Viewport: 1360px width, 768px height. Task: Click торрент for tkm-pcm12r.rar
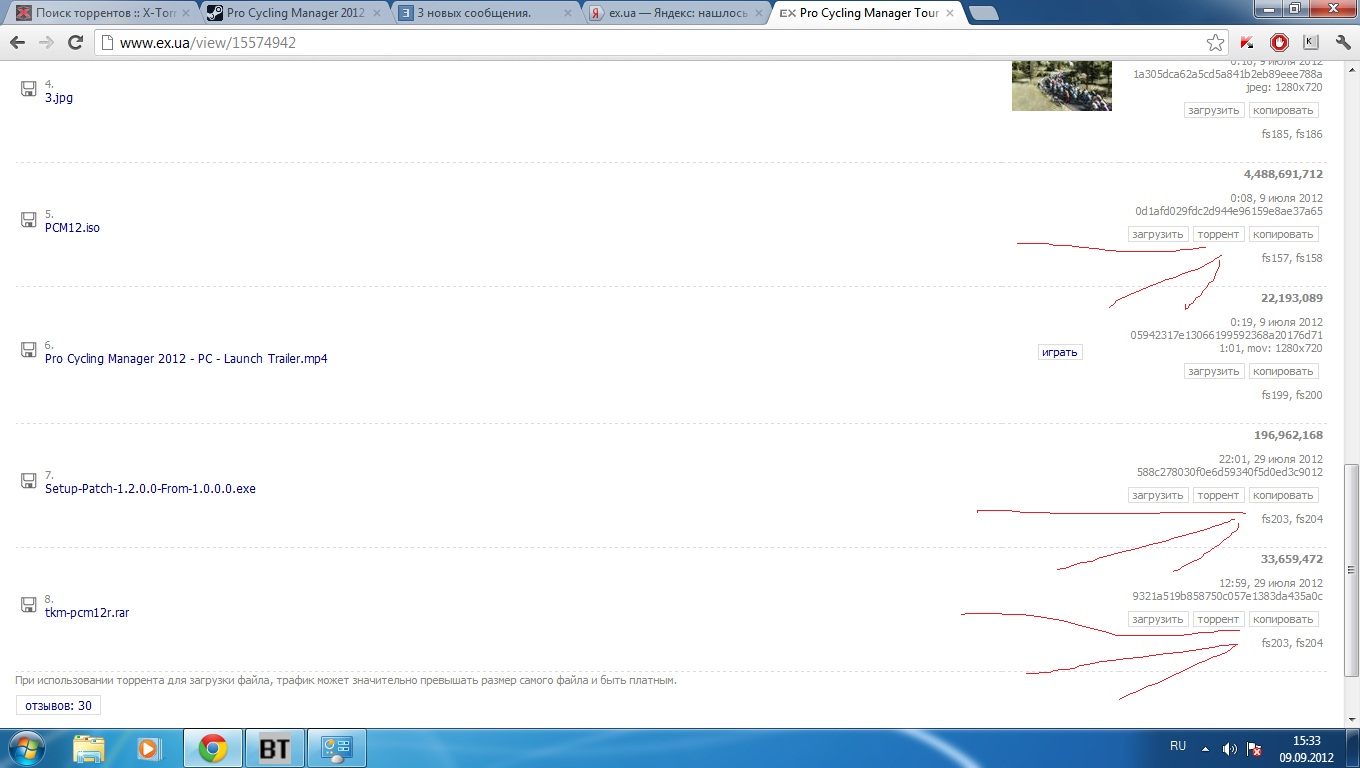click(1218, 619)
